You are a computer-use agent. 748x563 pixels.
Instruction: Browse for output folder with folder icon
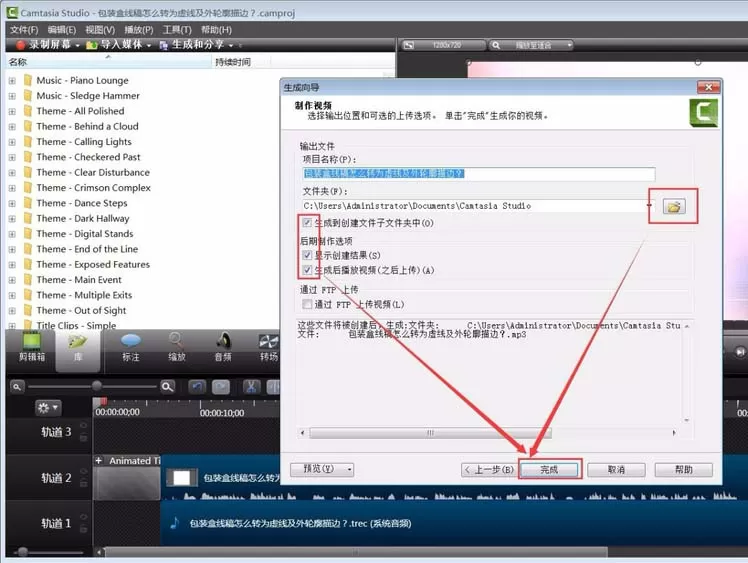(x=674, y=207)
